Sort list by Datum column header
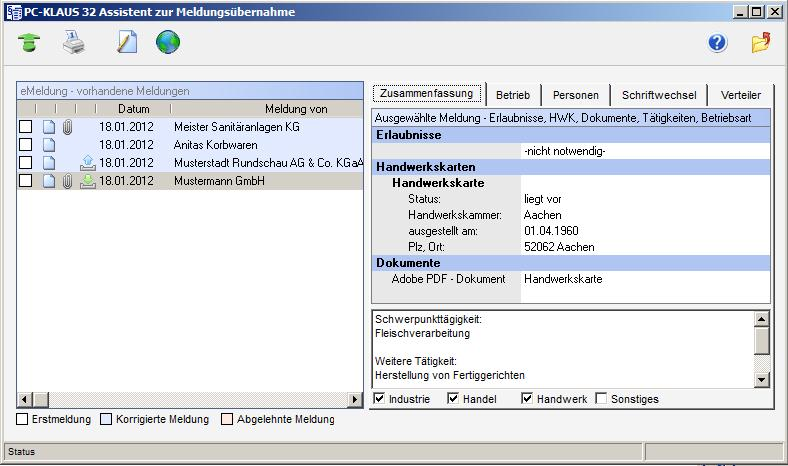This screenshot has width=788, height=466. coord(133,108)
